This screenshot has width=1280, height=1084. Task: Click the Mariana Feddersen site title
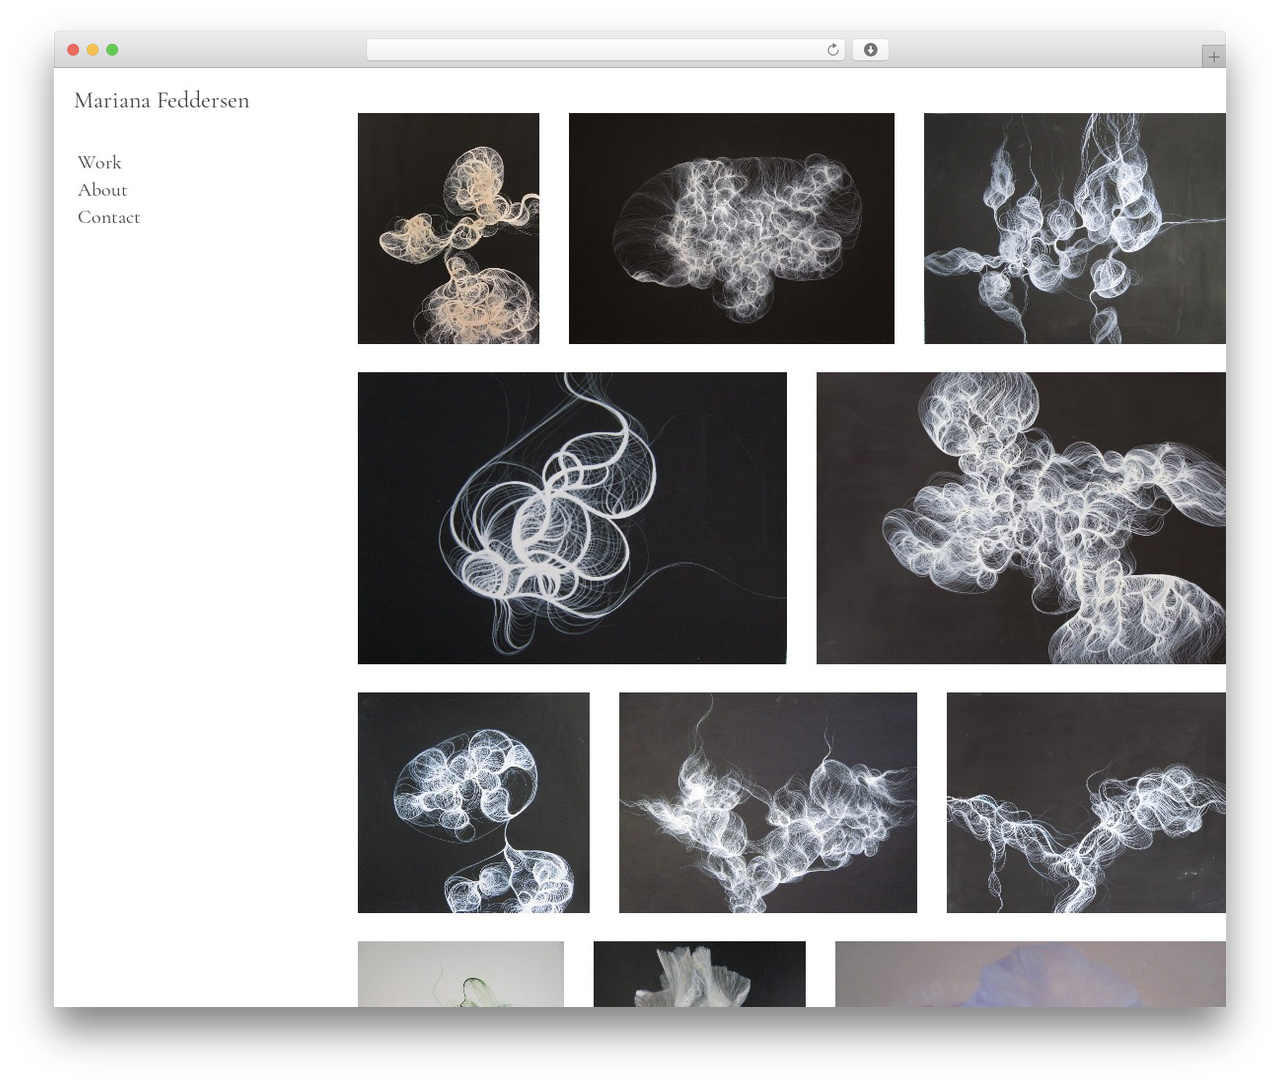coord(161,100)
